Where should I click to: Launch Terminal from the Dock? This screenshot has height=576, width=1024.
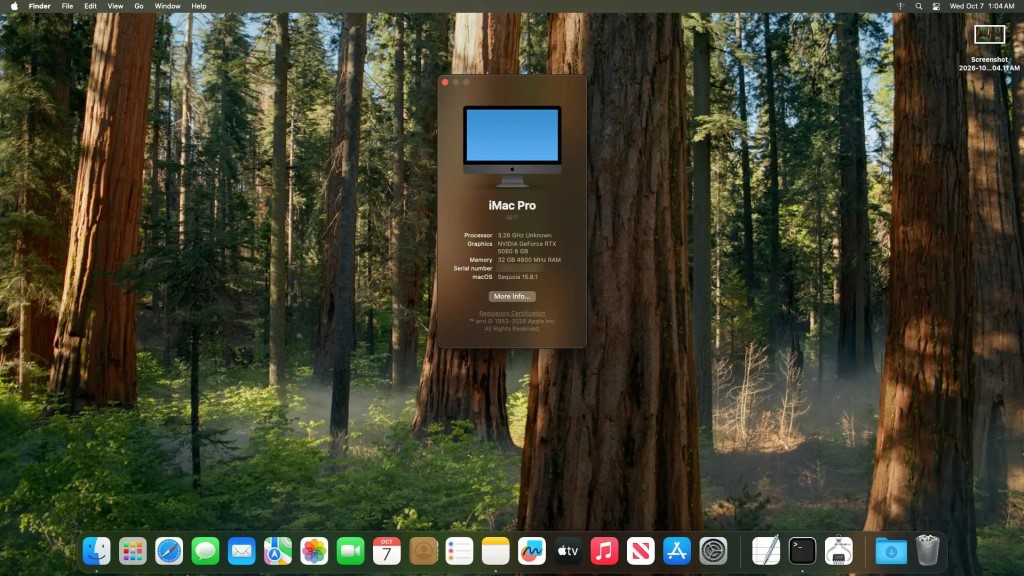click(802, 551)
